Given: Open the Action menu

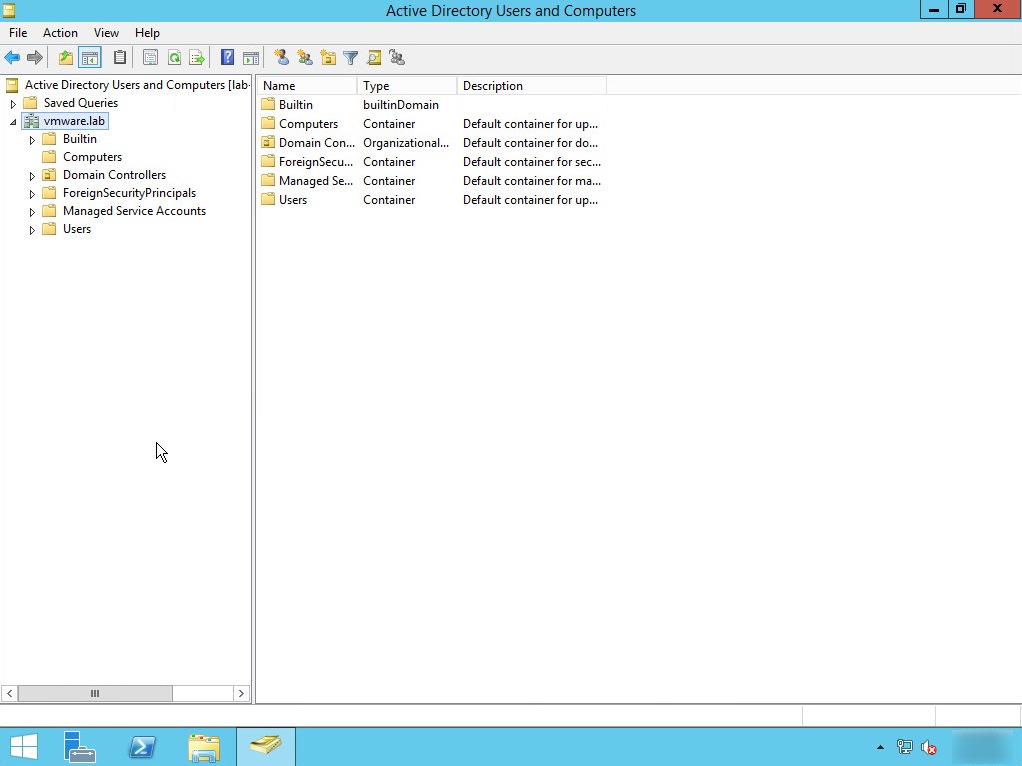Looking at the screenshot, I should (x=60, y=32).
